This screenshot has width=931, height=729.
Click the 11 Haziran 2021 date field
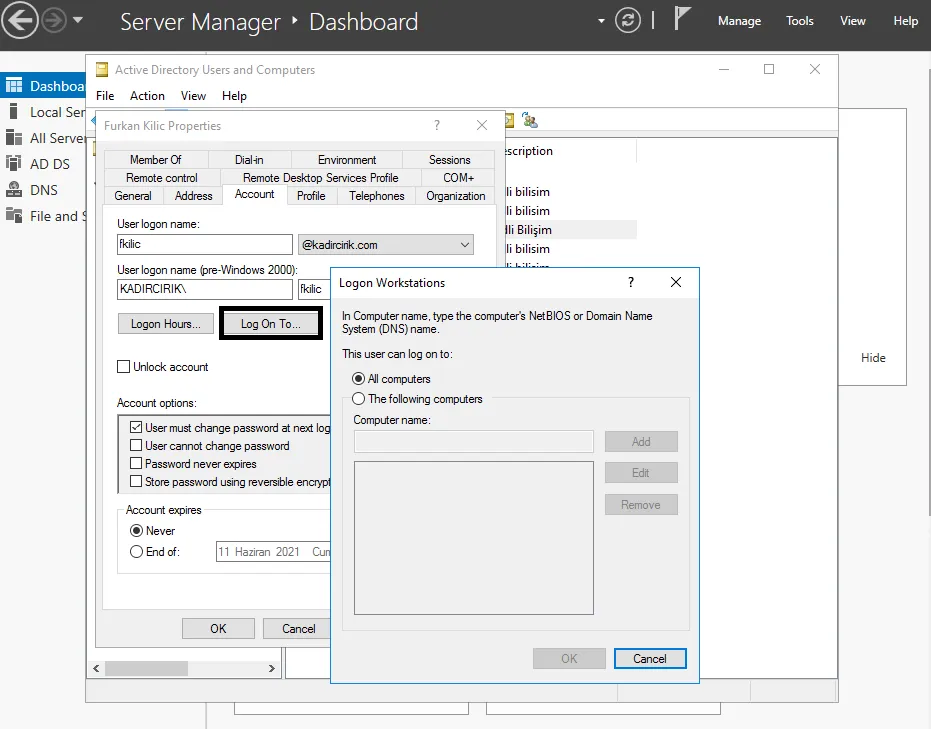click(x=273, y=551)
